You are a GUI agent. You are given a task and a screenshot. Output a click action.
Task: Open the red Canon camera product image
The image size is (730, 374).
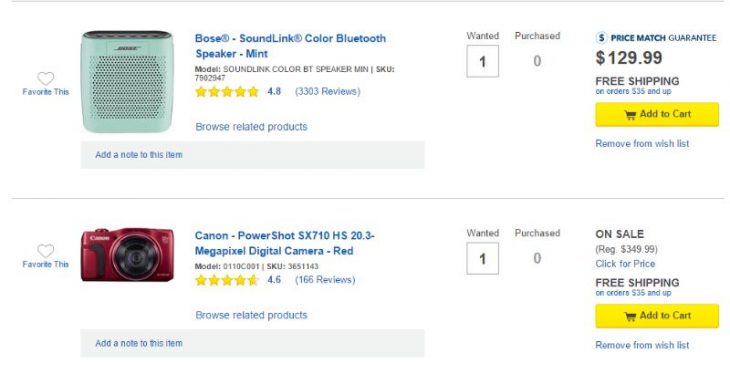(x=127, y=254)
